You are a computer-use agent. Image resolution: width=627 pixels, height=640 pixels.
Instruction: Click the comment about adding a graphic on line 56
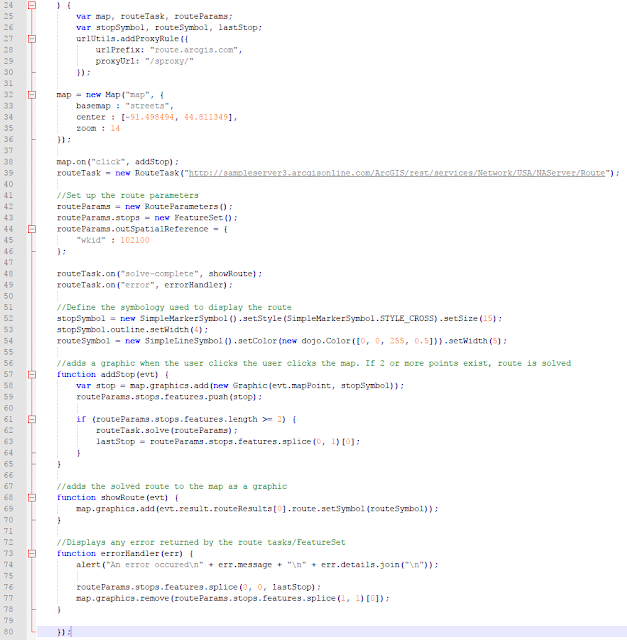314,363
